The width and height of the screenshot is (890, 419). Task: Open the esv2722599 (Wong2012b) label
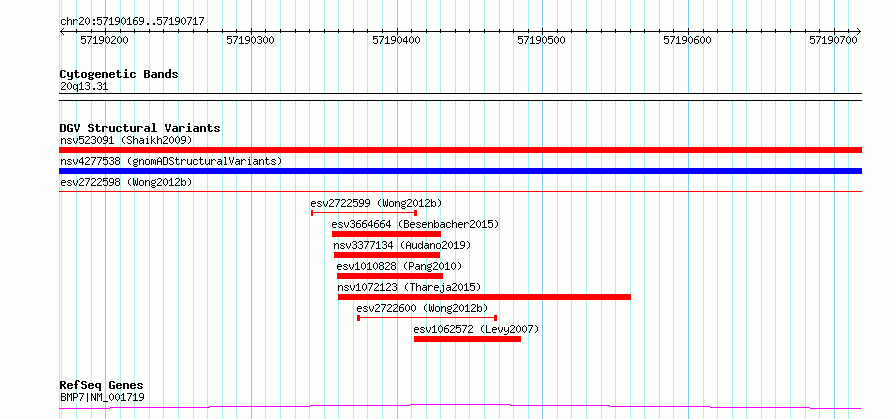[x=376, y=203]
